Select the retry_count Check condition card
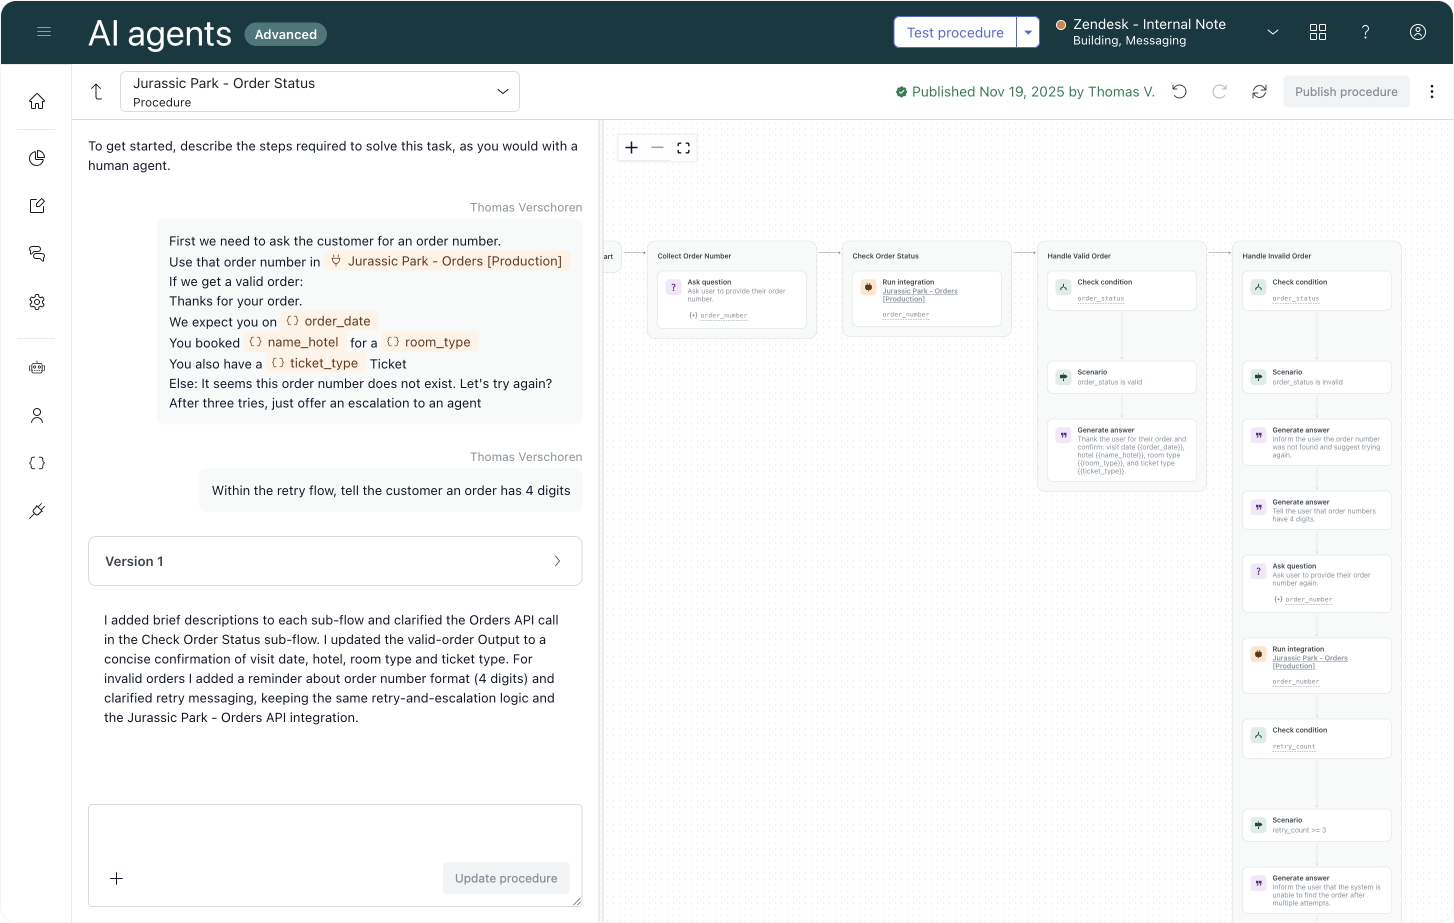The width and height of the screenshot is (1454, 923). tap(1317, 738)
